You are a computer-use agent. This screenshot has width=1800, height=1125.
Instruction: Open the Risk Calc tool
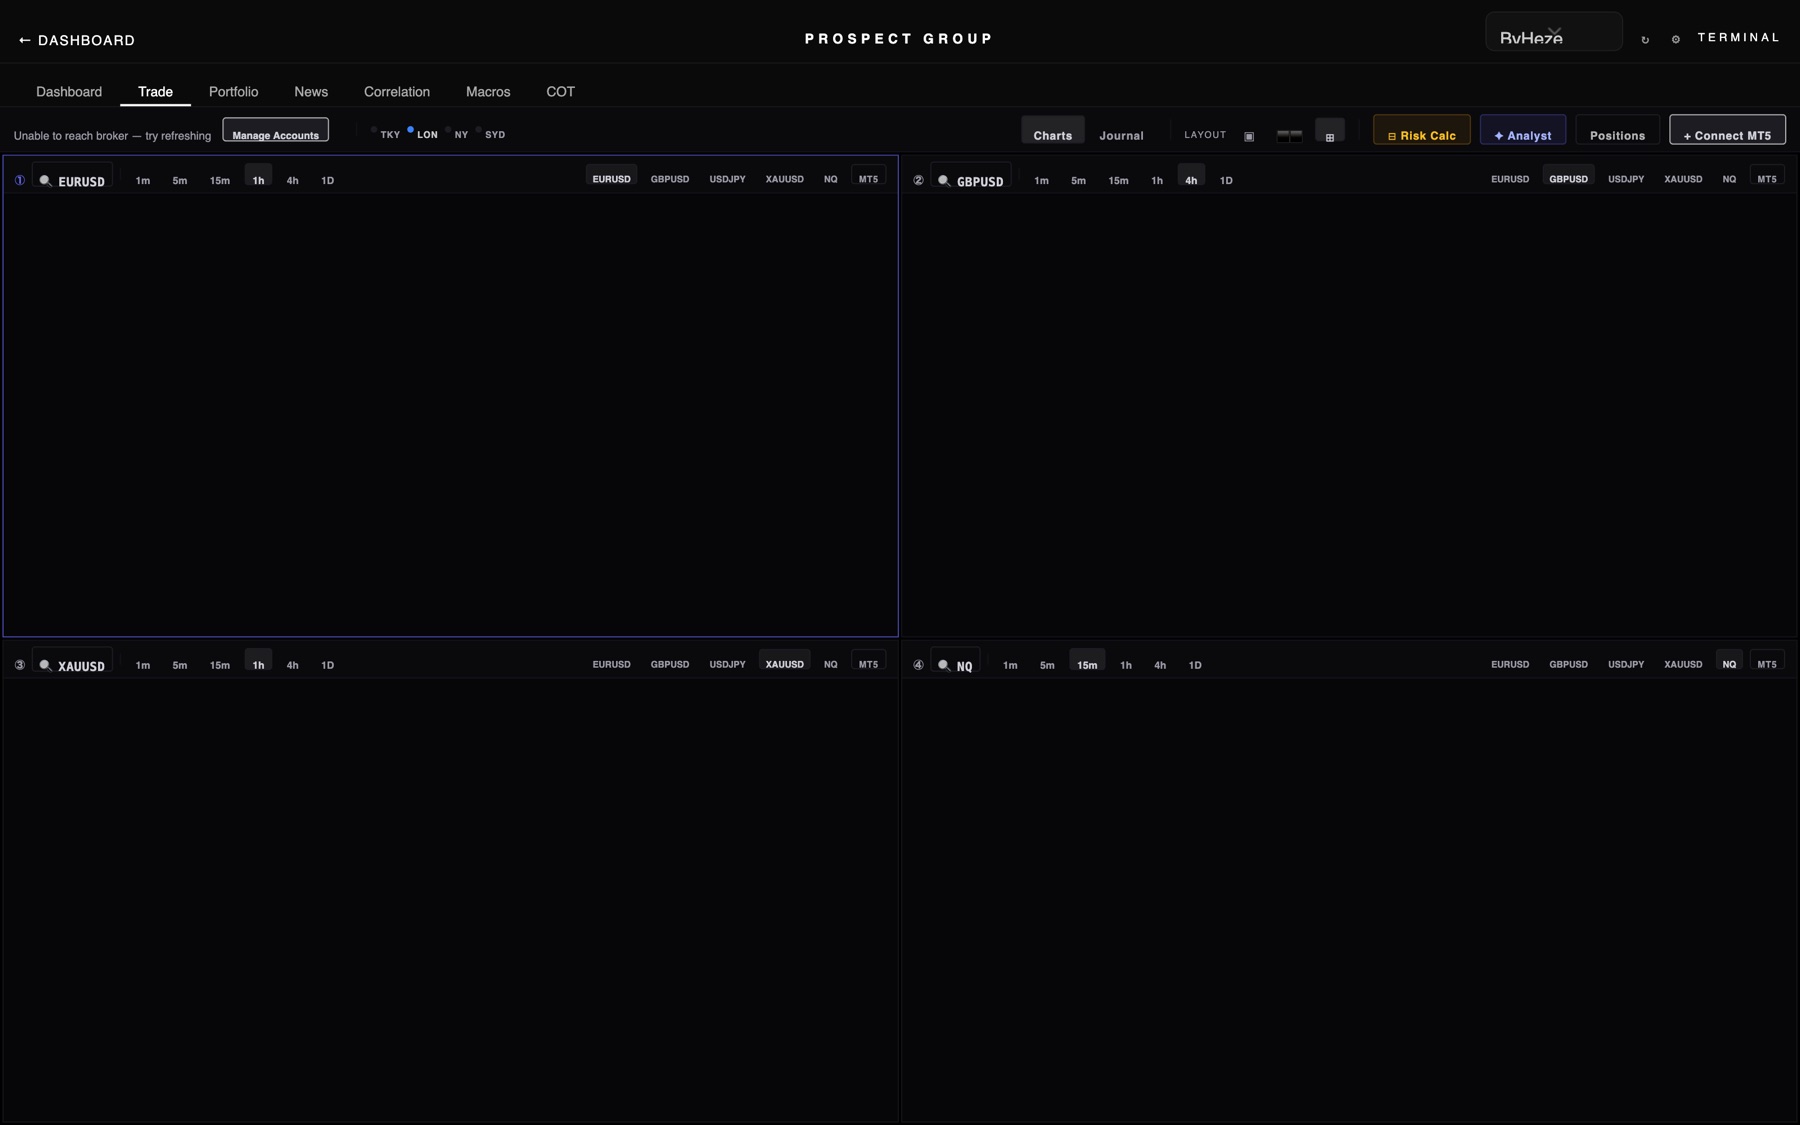pos(1421,131)
